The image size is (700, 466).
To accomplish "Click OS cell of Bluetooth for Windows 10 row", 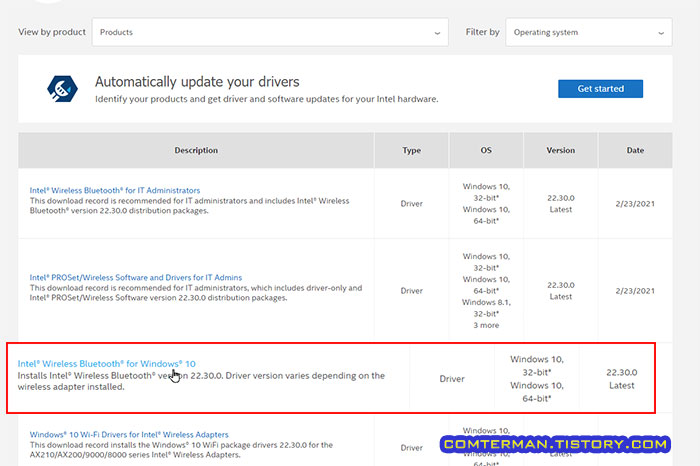I will click(537, 379).
